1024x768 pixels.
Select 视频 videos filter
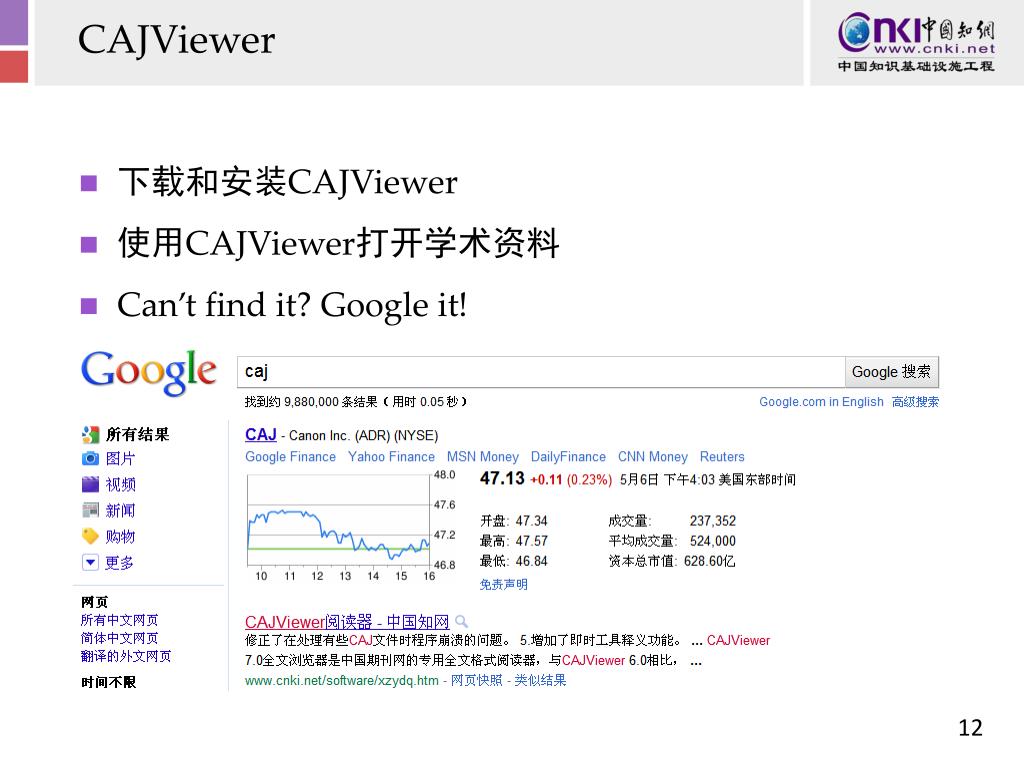coord(121,485)
